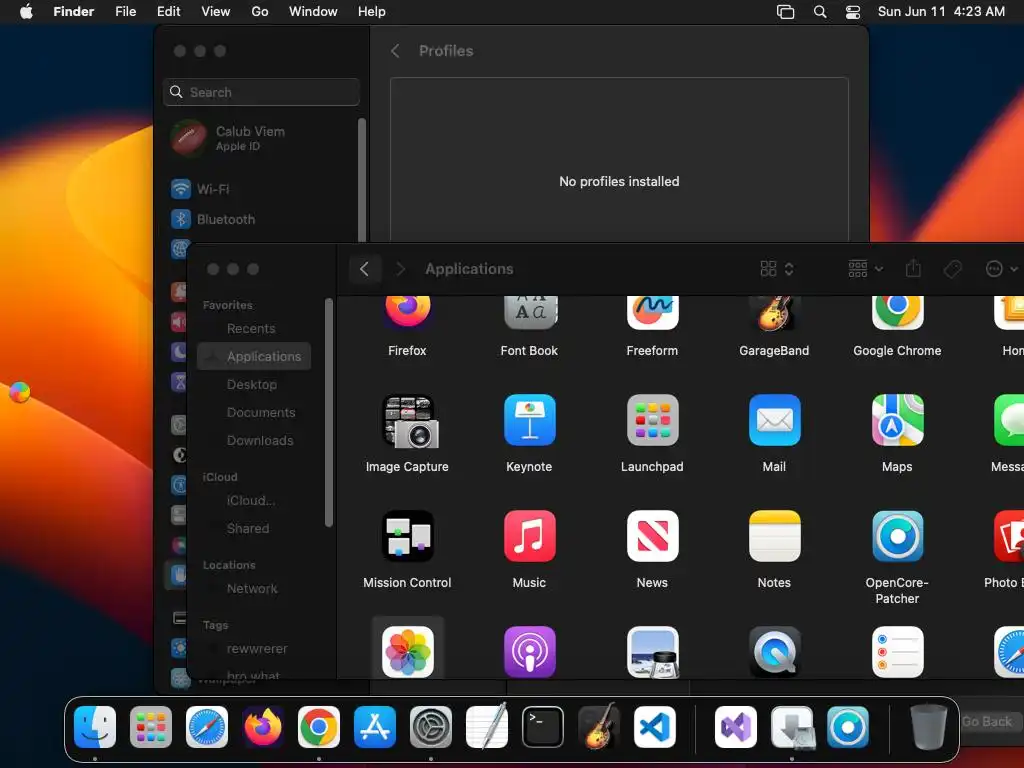Open the Reminders app icon
The height and width of the screenshot is (768, 1024).
897,652
